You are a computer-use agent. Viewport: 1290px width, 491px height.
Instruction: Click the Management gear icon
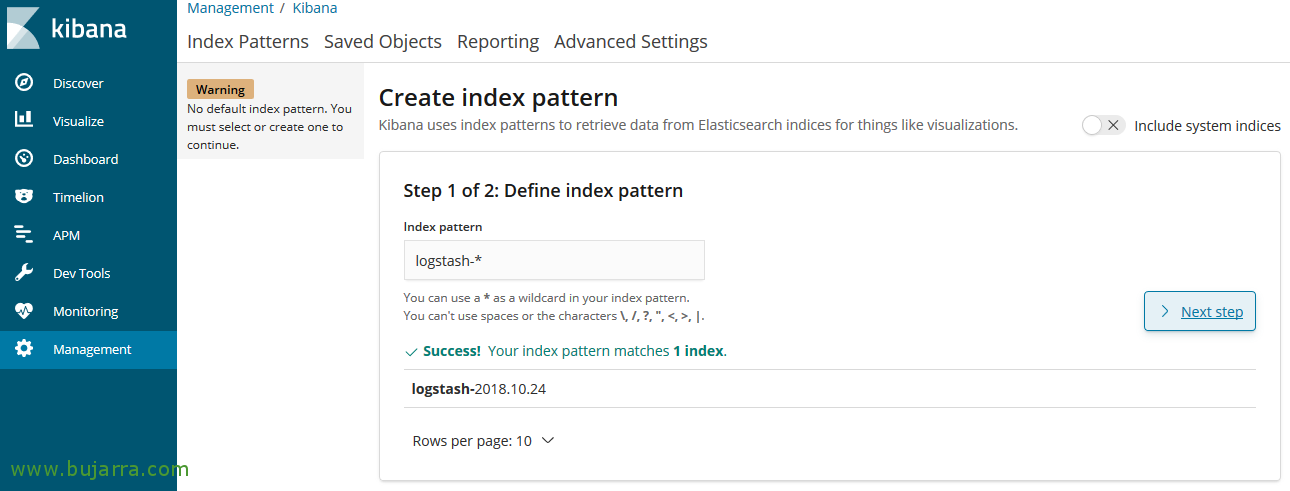(24, 349)
